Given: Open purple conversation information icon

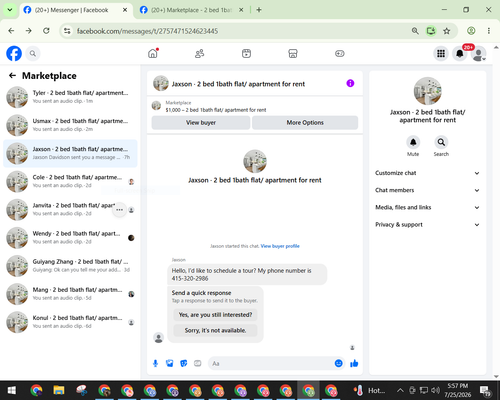Looking at the screenshot, I should click(x=350, y=83).
